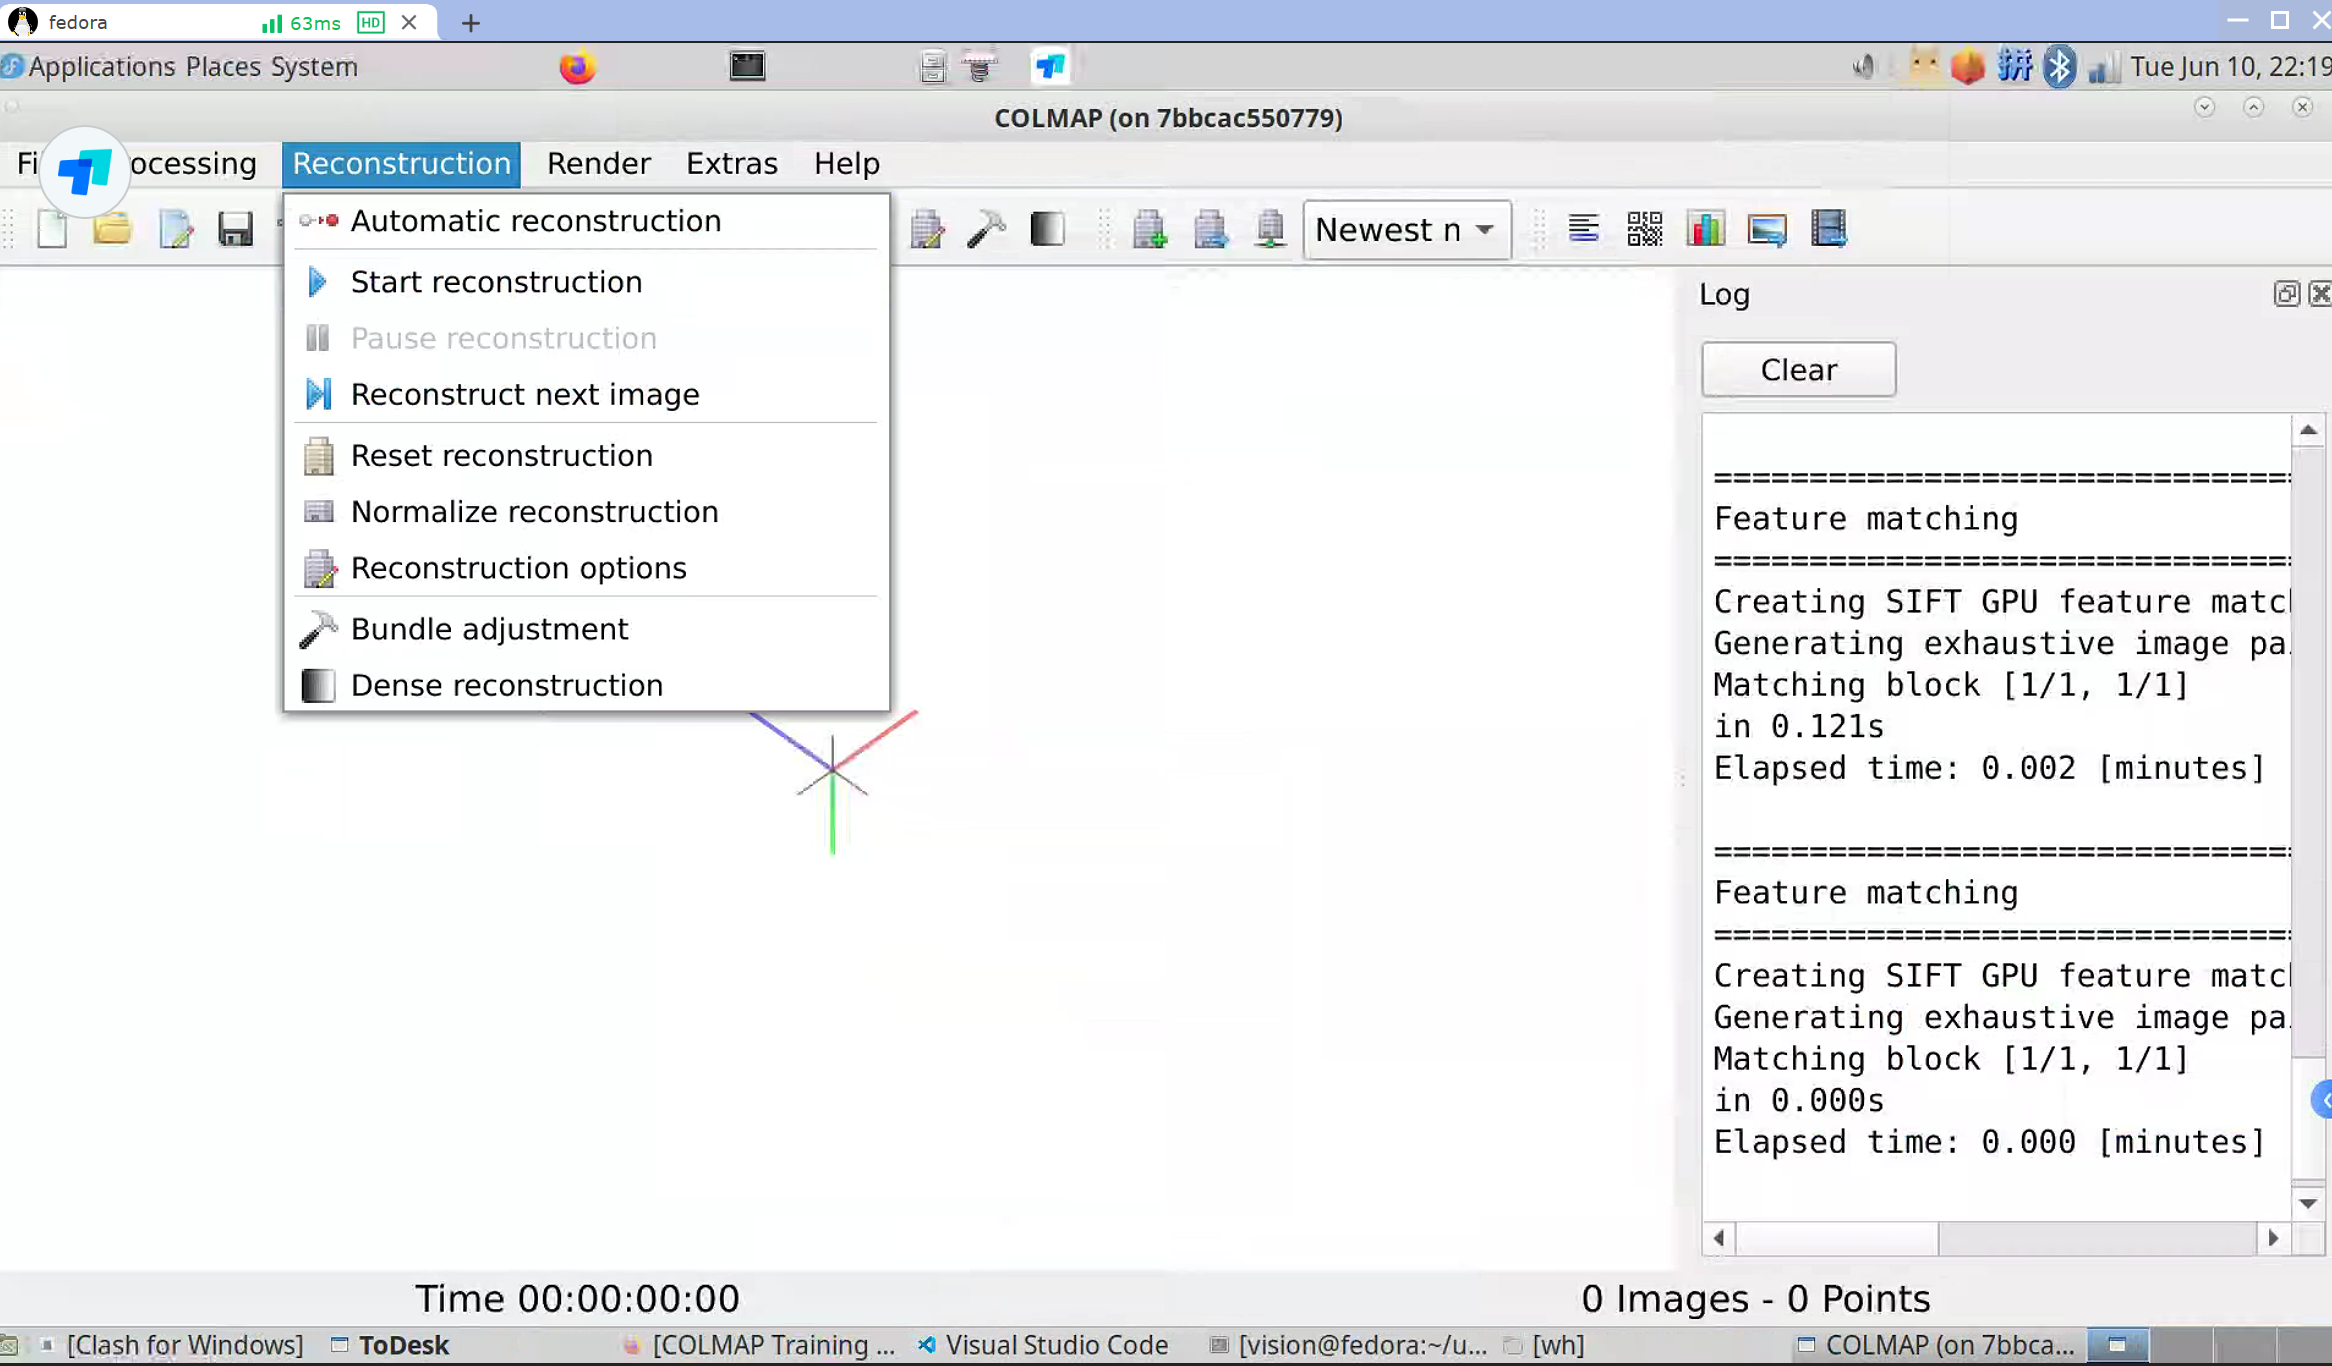Image resolution: width=2332 pixels, height=1366 pixels.
Task: Open Reconstruction options from the menu
Action: [x=518, y=568]
